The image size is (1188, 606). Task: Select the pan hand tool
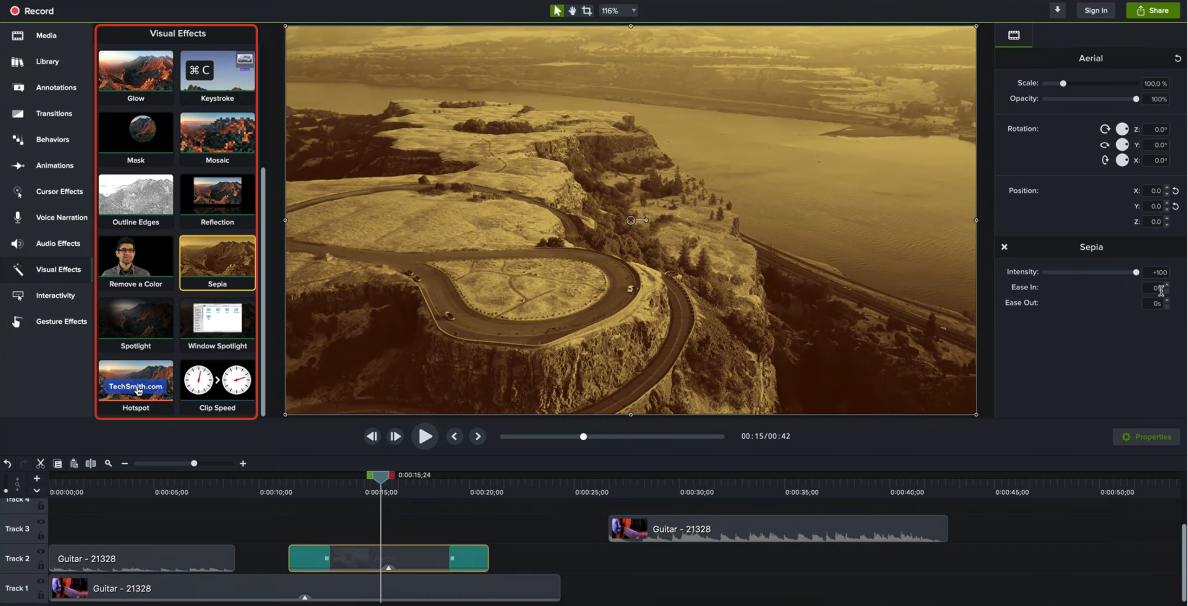(x=573, y=11)
